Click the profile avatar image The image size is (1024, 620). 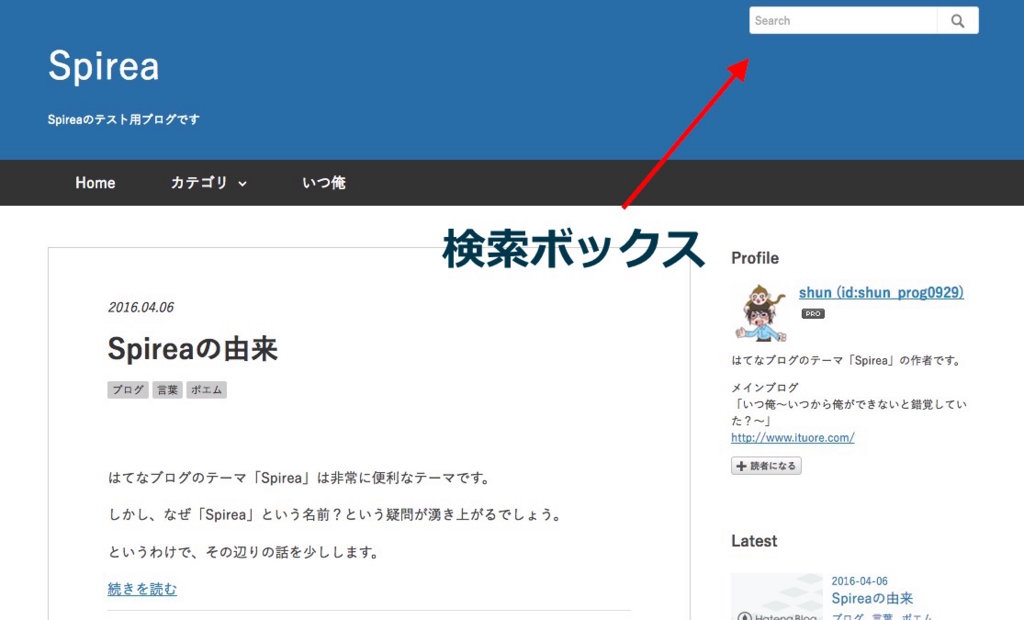pyautogui.click(x=760, y=314)
